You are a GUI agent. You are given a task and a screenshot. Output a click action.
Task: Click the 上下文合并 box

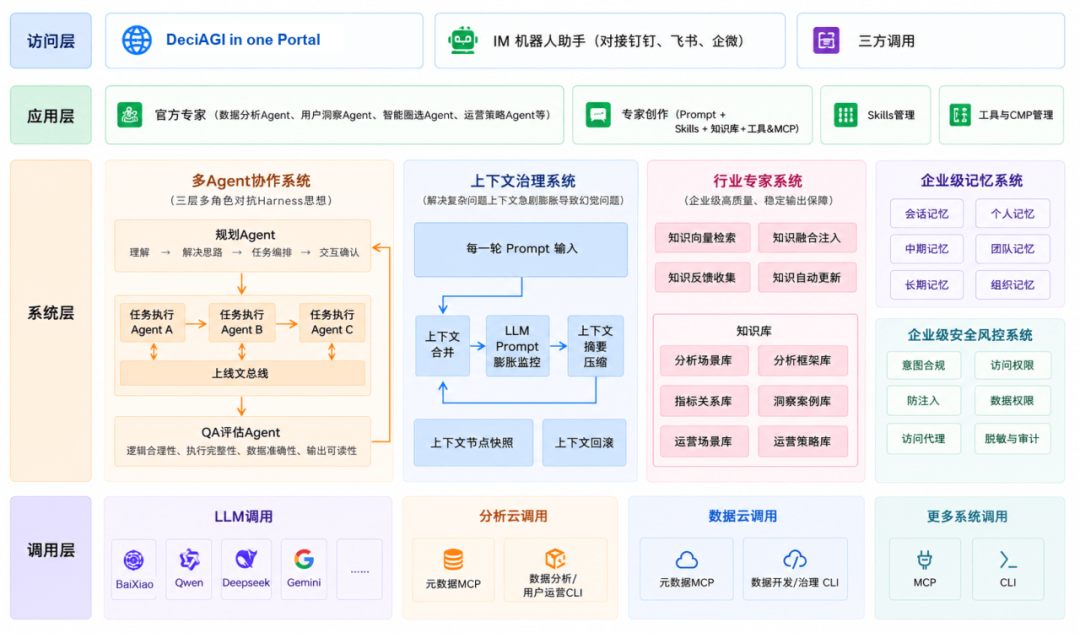point(442,346)
